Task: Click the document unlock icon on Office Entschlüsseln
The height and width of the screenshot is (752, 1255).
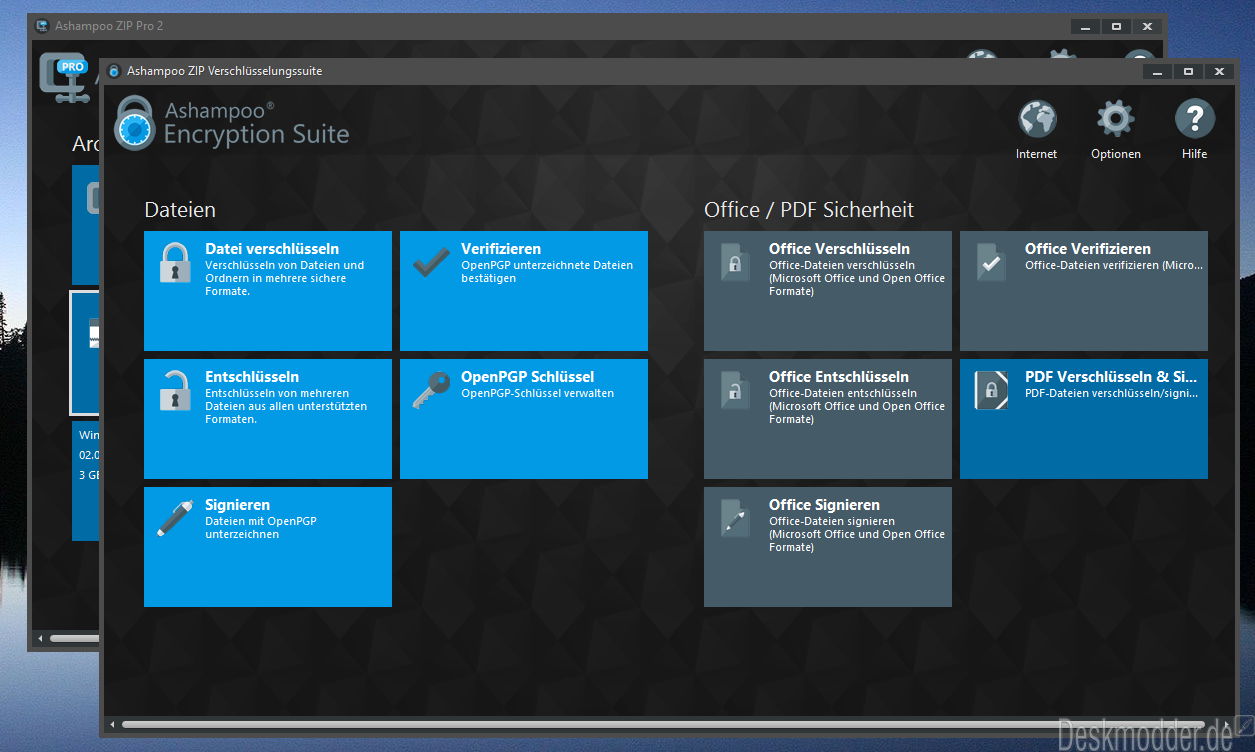Action: point(735,390)
